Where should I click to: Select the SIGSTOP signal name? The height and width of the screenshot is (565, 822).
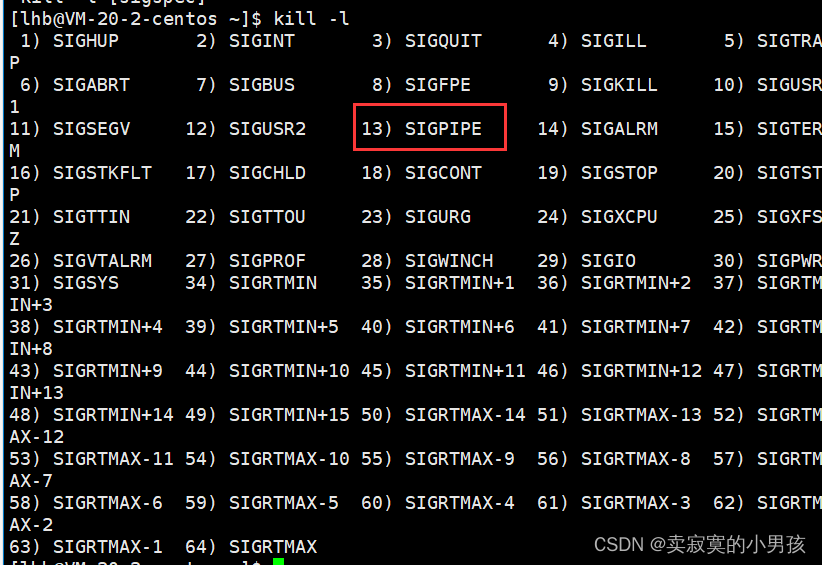point(619,173)
